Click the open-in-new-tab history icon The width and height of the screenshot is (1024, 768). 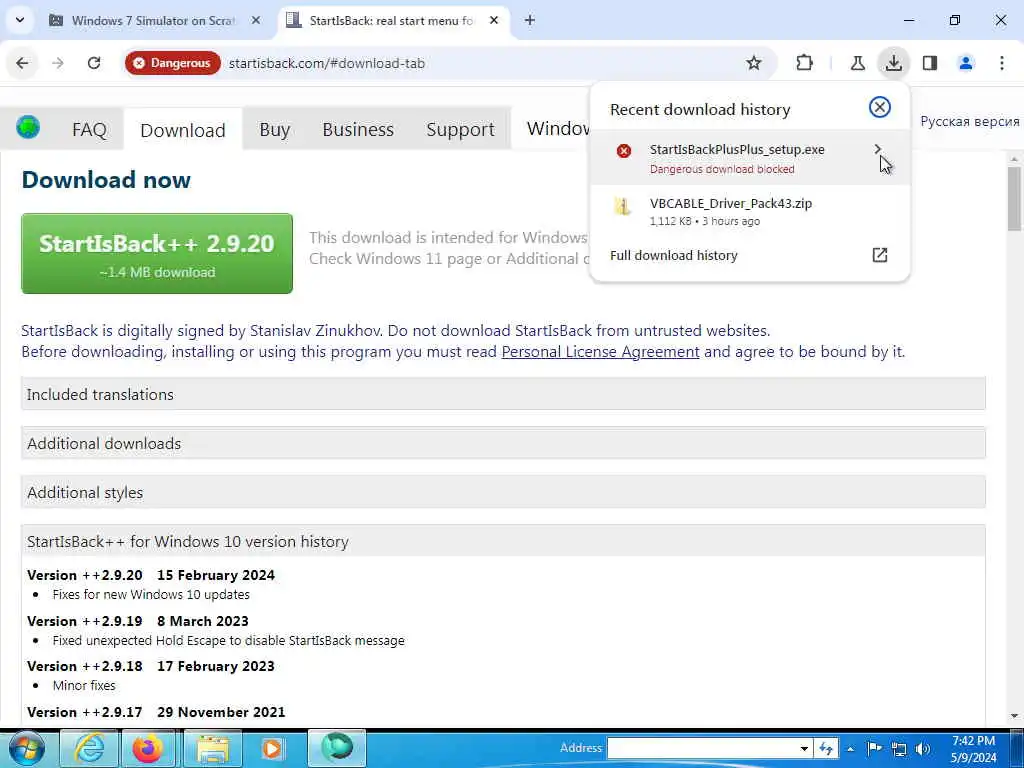point(880,255)
